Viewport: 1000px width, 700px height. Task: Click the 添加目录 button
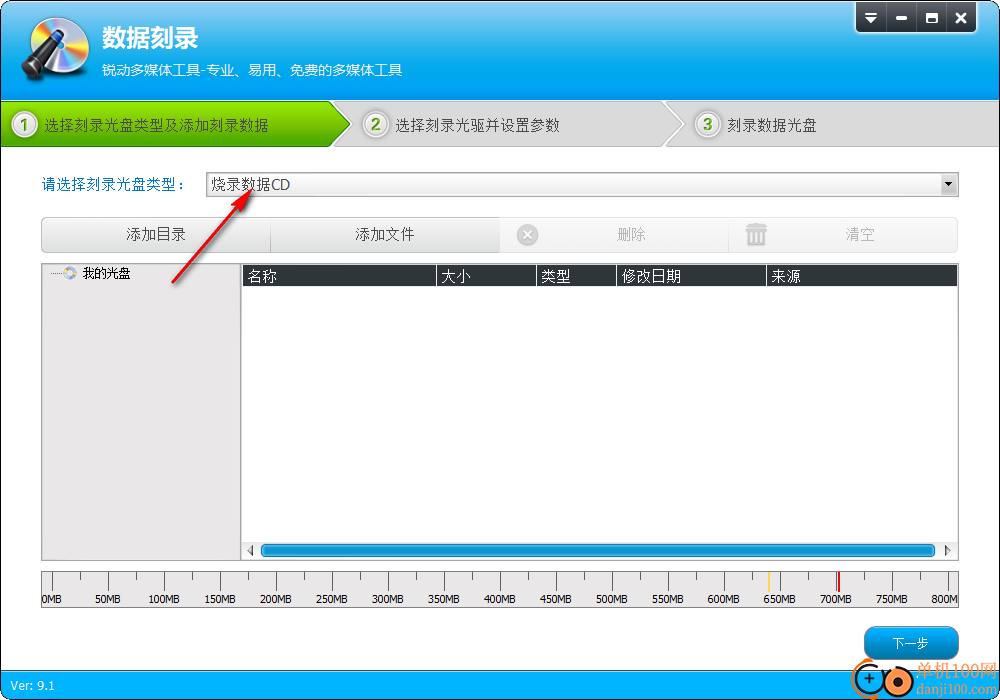(156, 235)
